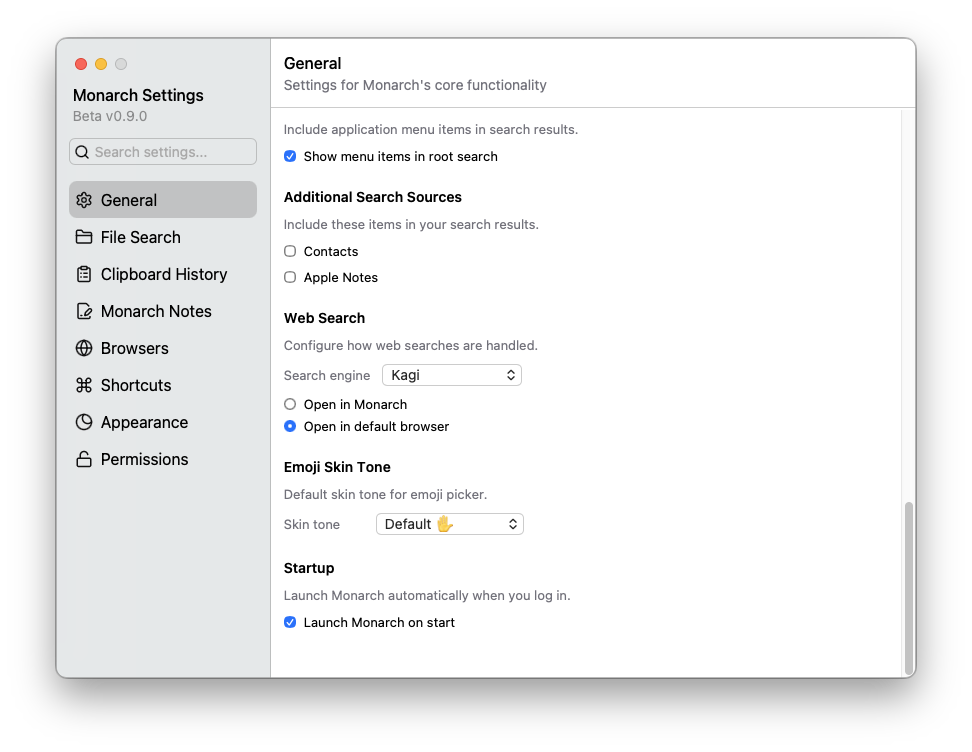Open the Search engine dropdown showing Kagi

[x=451, y=375]
